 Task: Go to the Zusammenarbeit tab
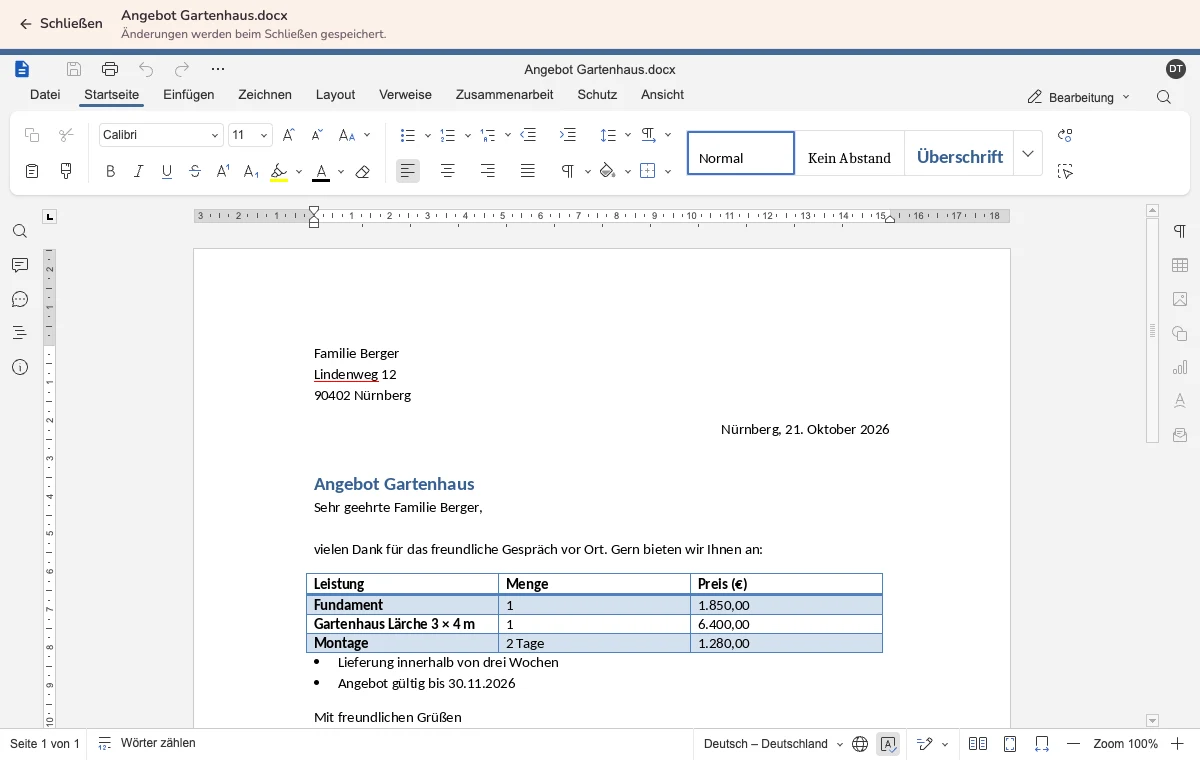point(504,95)
